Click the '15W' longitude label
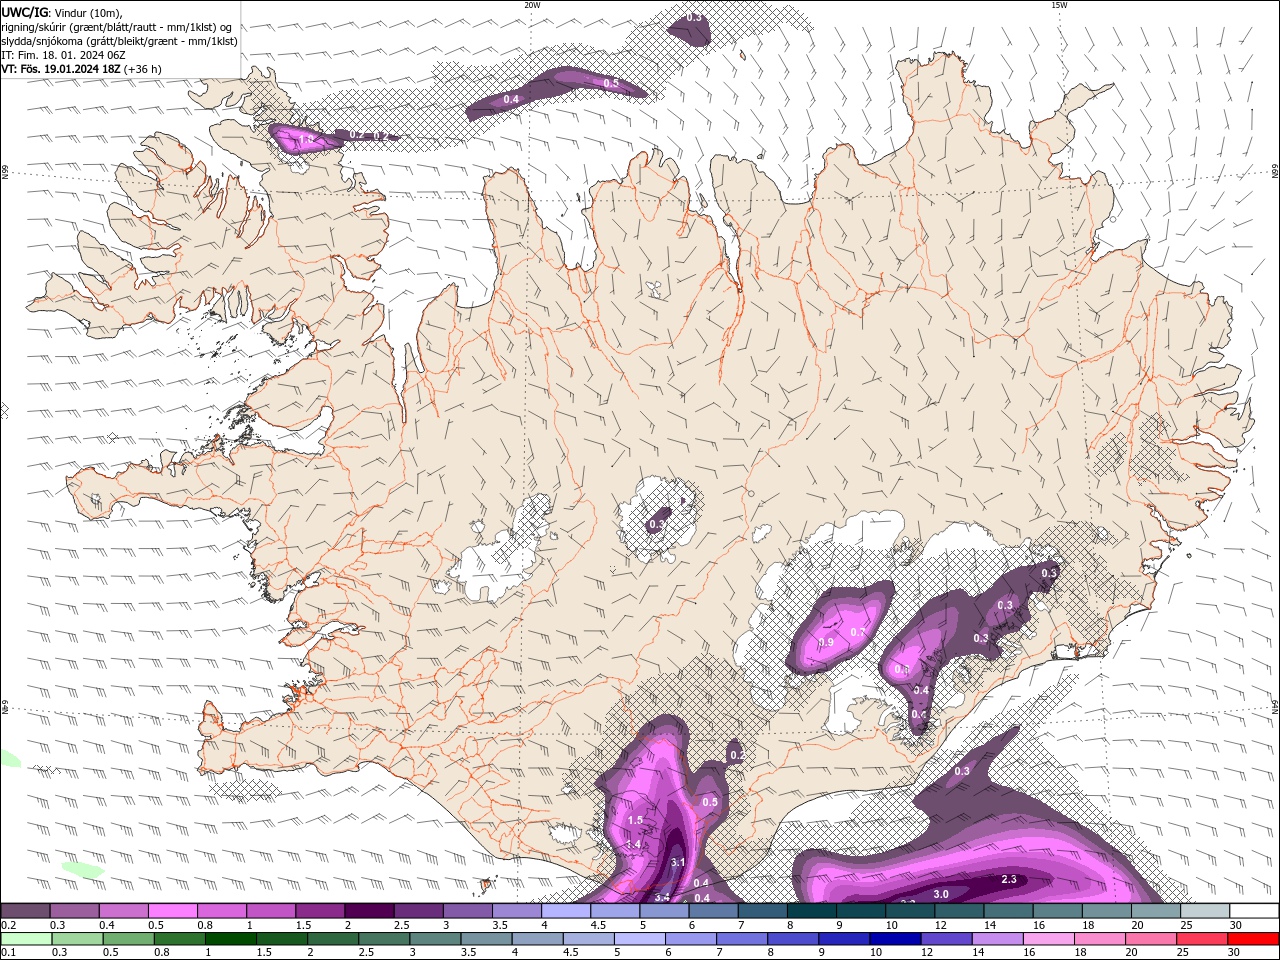Image resolution: width=1280 pixels, height=960 pixels. (x=1059, y=5)
